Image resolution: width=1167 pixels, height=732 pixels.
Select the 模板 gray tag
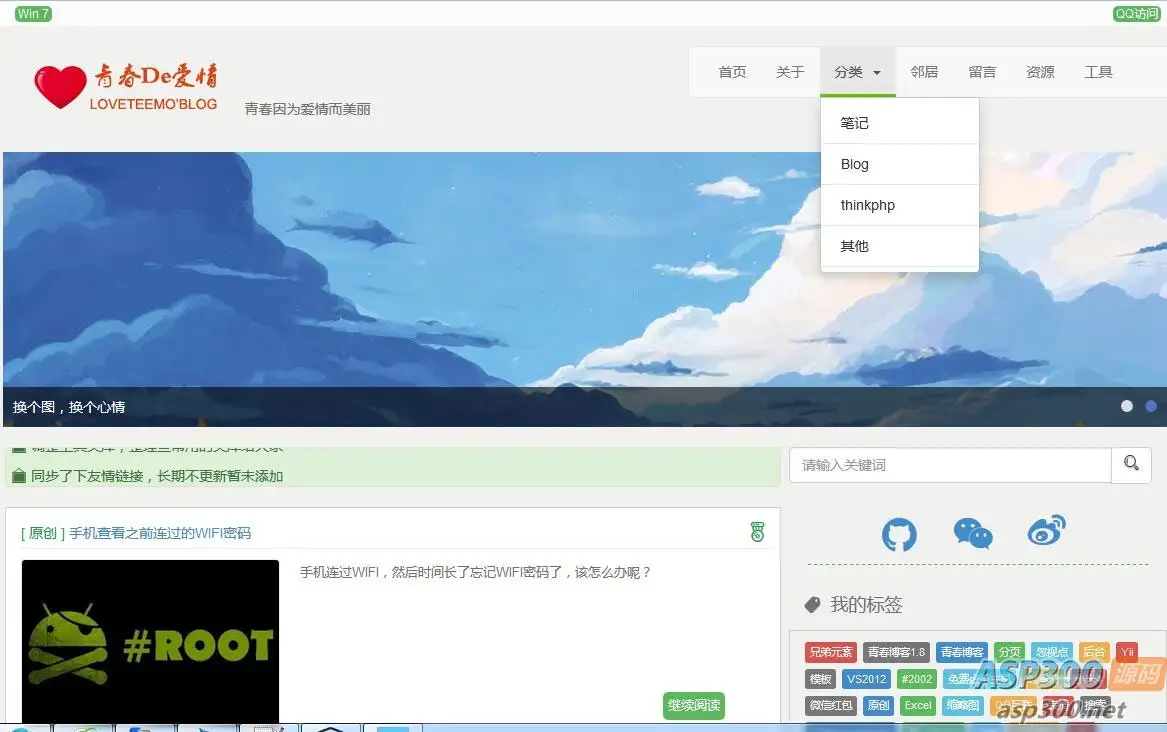pyautogui.click(x=820, y=679)
